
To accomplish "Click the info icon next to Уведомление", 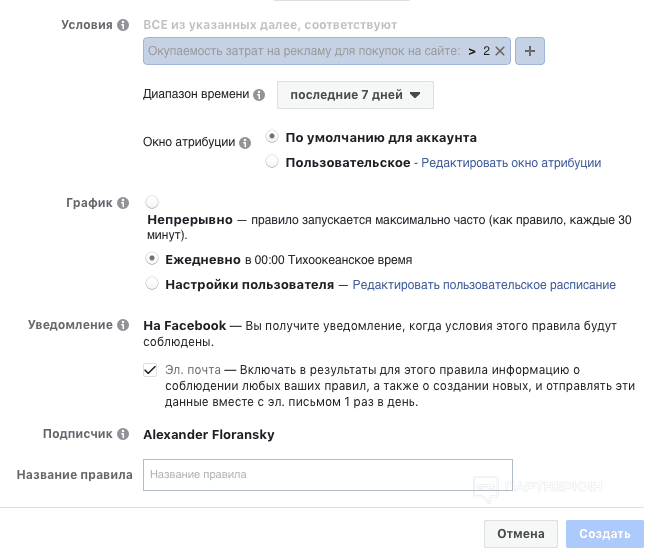I will (122, 325).
